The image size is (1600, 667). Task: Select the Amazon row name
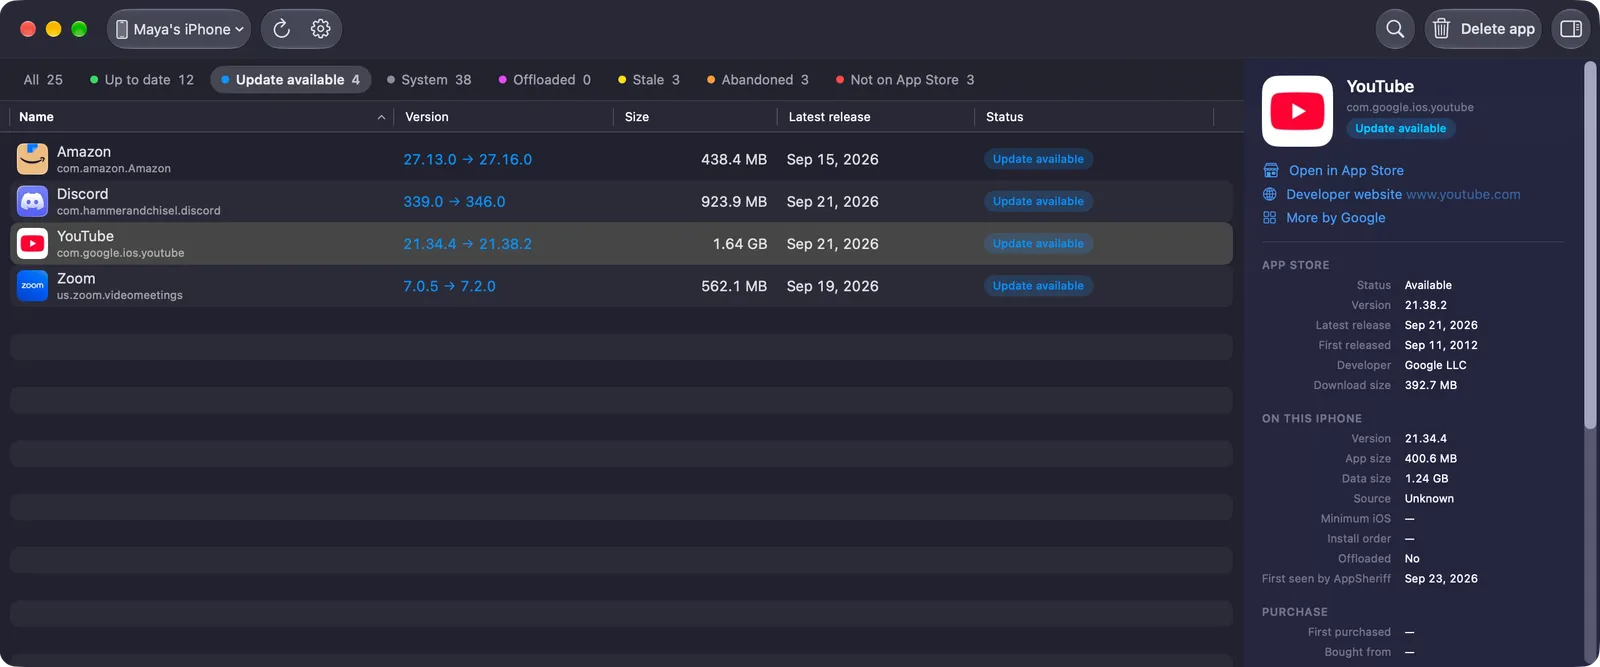(84, 152)
